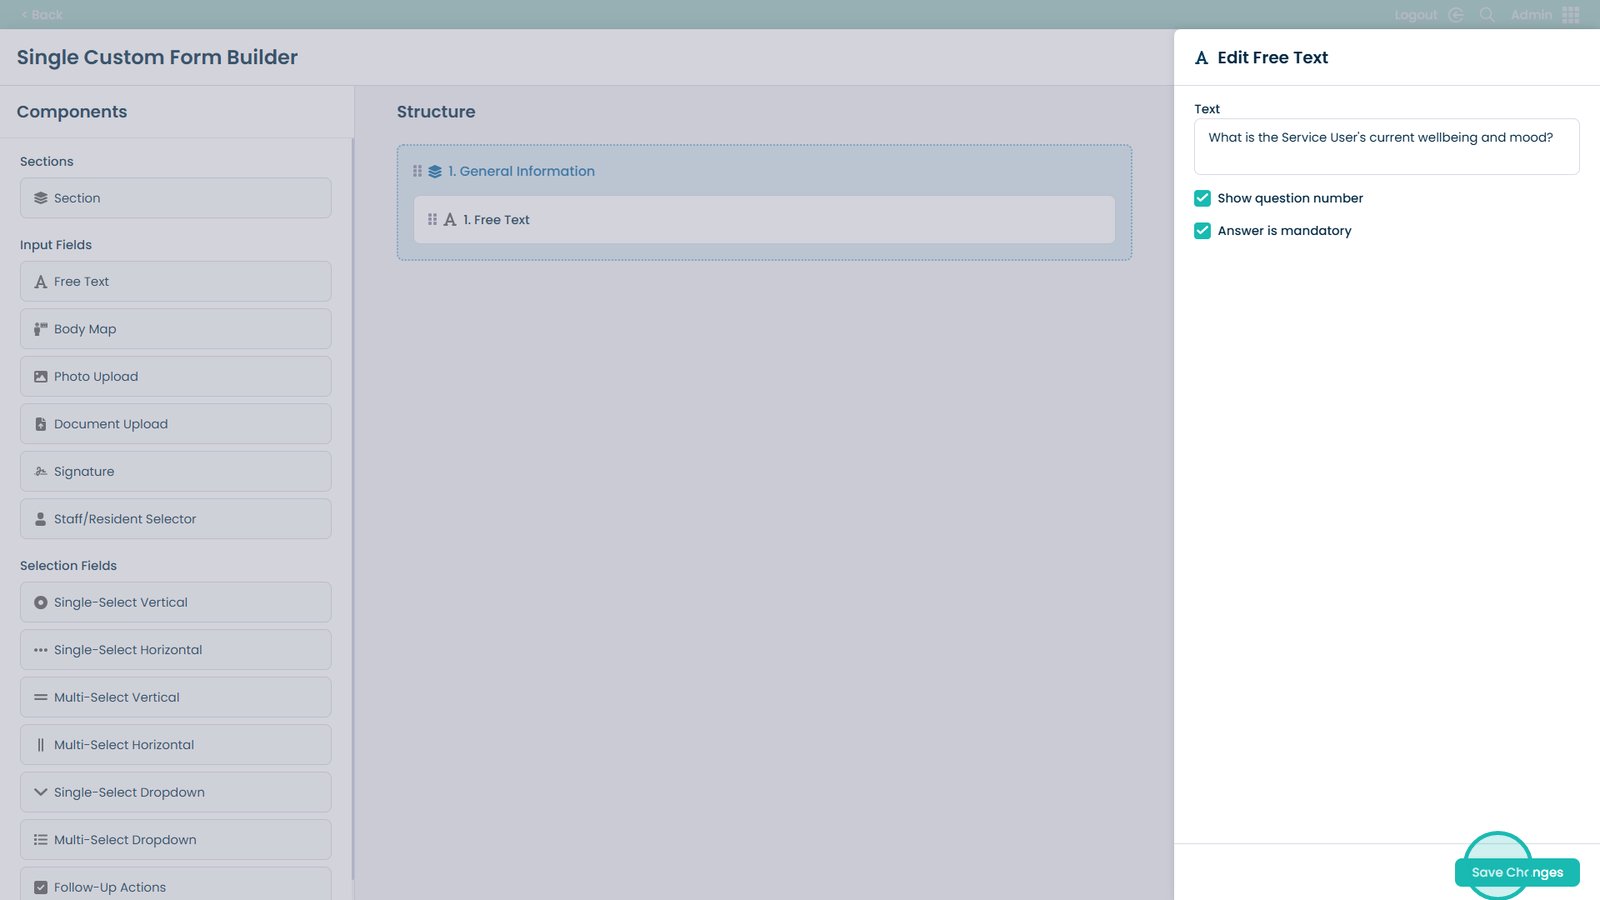Toggle the Answer is mandatory checkbox

[x=1203, y=231]
